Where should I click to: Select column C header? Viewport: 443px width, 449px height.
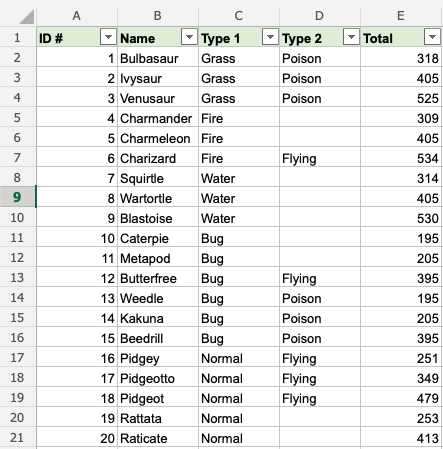tap(239, 16)
